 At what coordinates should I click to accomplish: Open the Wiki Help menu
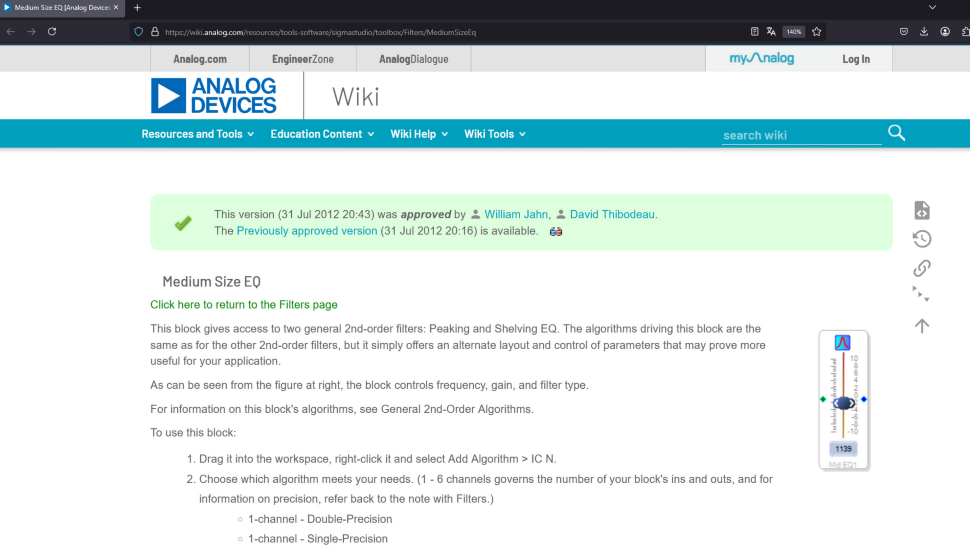click(x=419, y=134)
